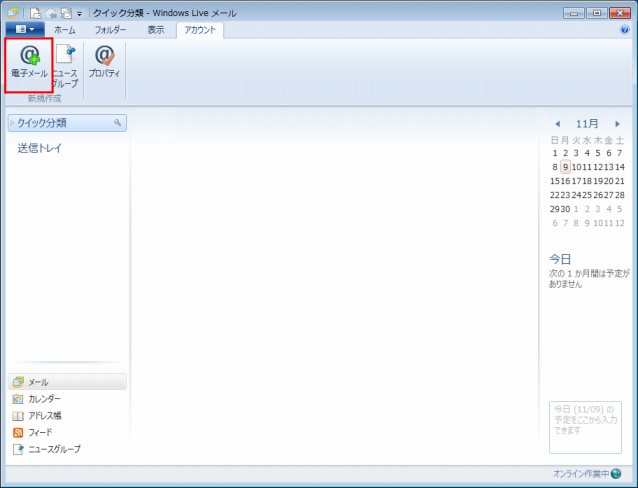Switch to the 表示 tab
Viewport: 638px width, 488px height.
coord(155,30)
